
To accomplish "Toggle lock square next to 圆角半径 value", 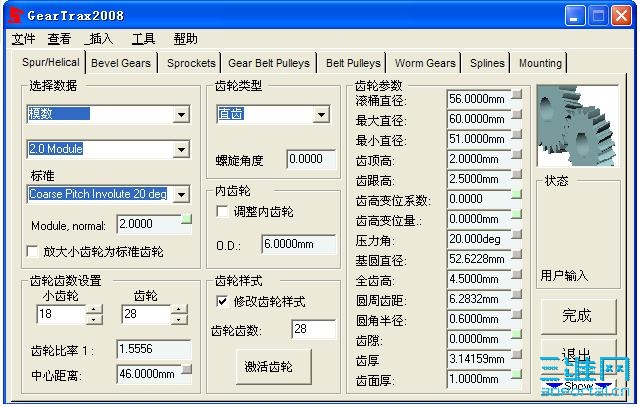I will (517, 315).
